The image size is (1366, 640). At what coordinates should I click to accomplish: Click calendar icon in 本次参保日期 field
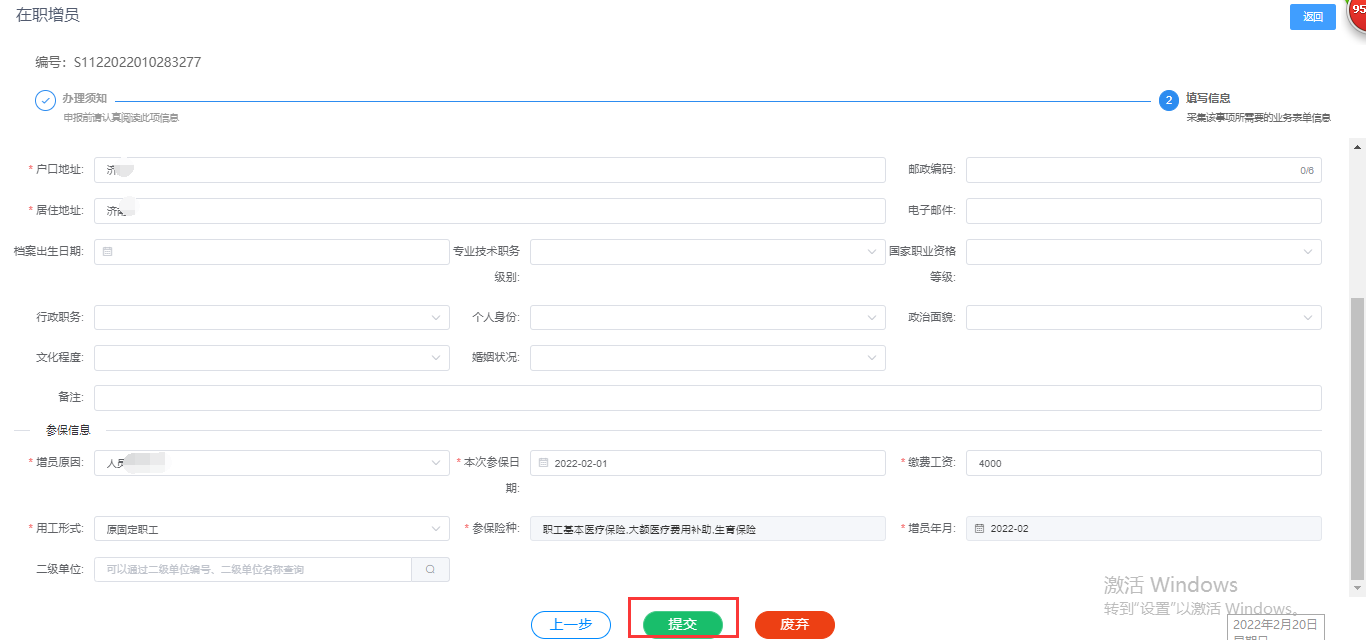(x=543, y=463)
